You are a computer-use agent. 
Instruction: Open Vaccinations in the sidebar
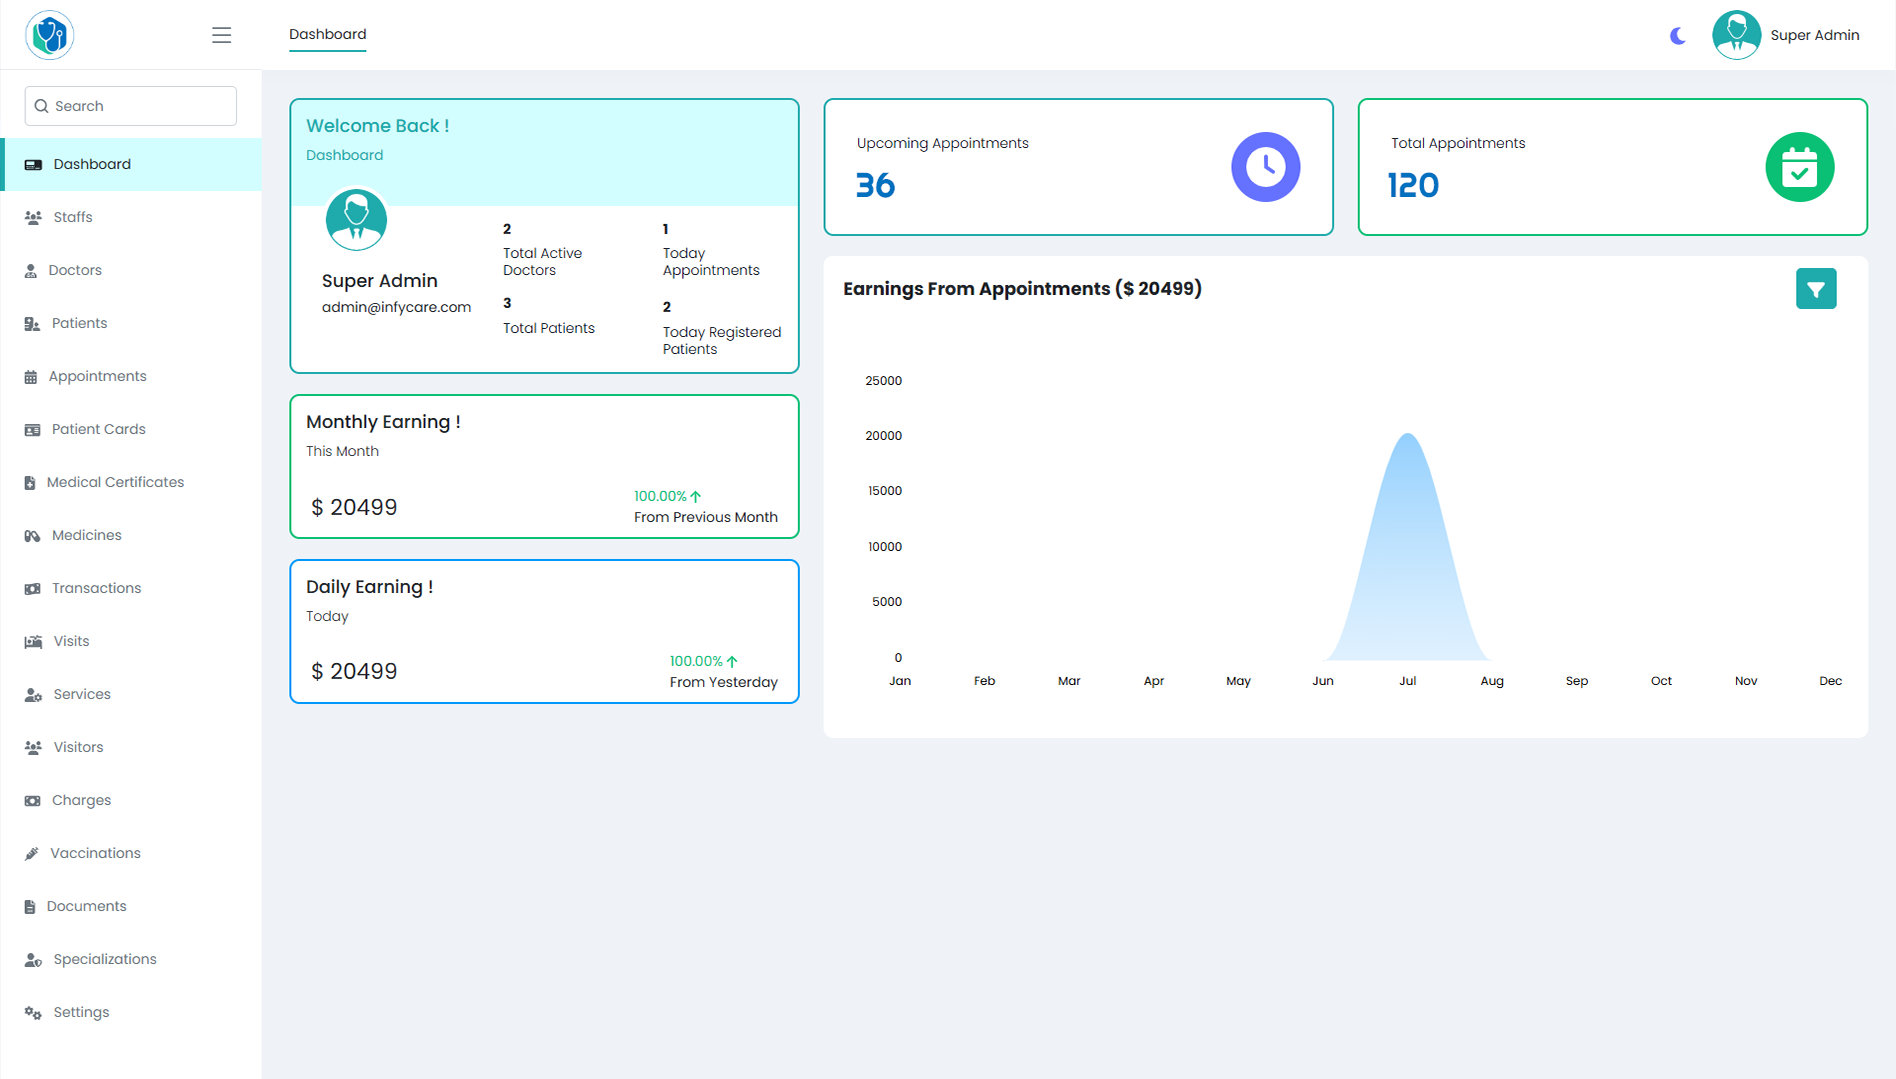tap(131, 853)
